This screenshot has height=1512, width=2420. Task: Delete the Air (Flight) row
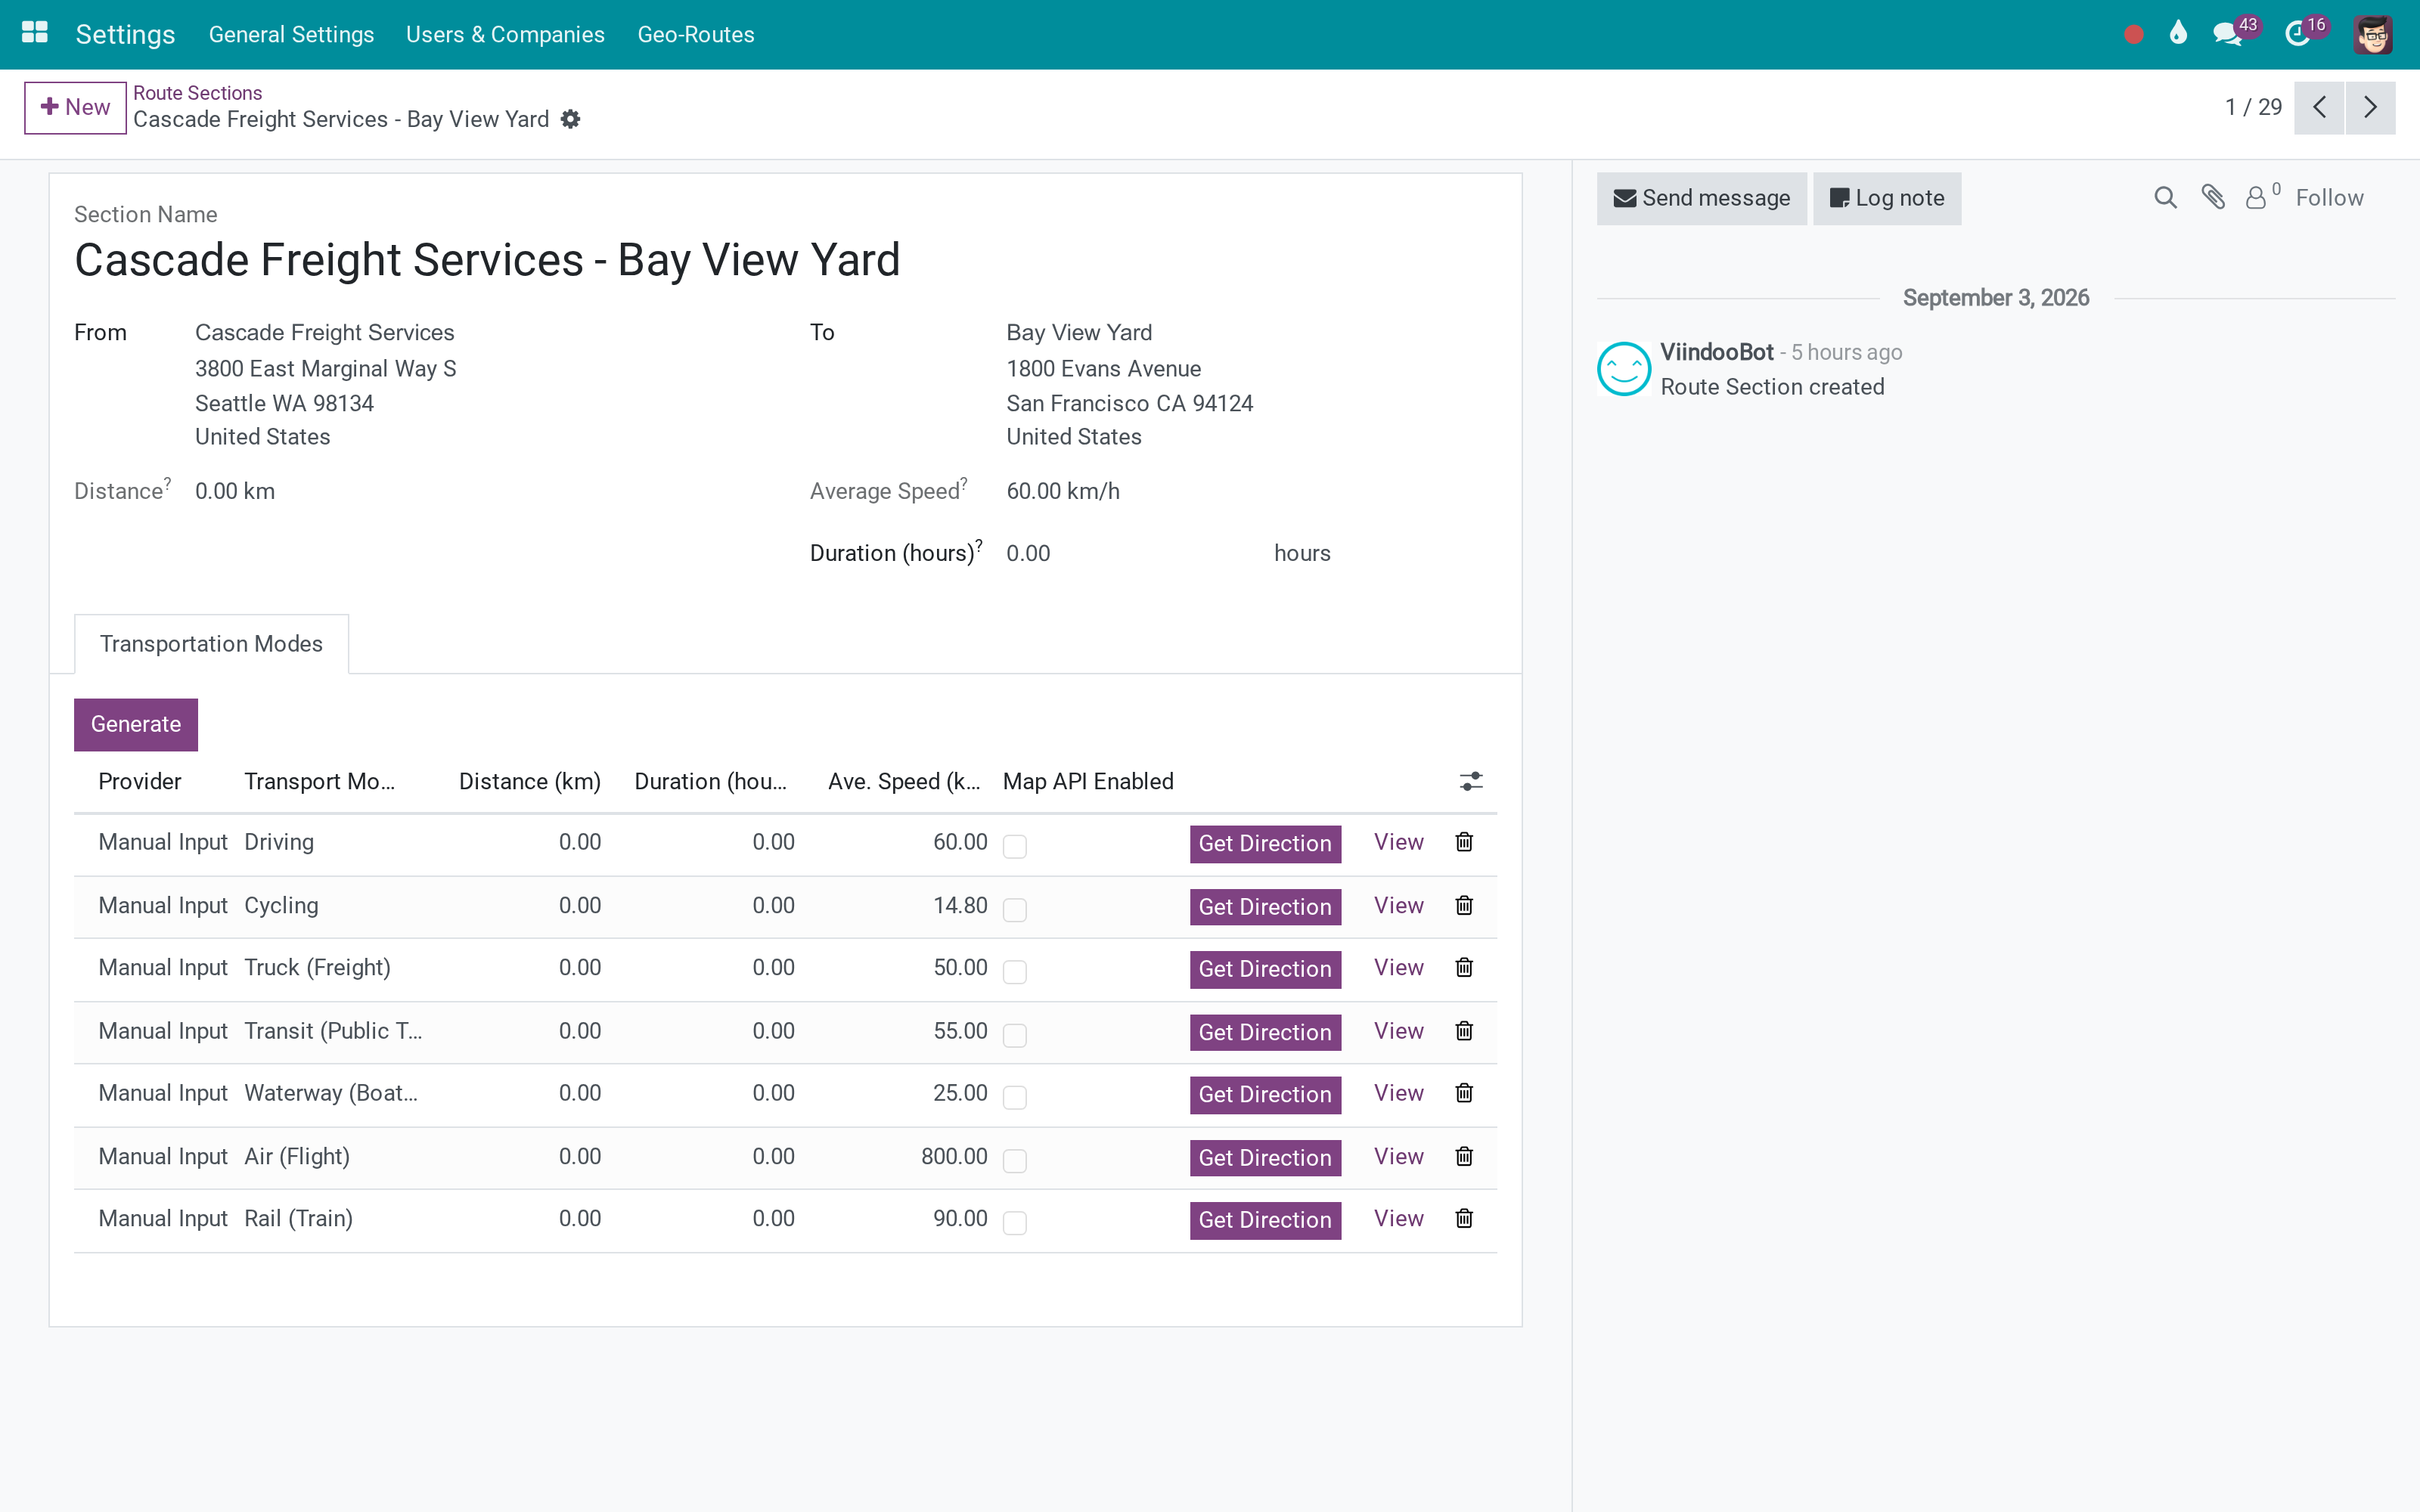point(1464,1156)
